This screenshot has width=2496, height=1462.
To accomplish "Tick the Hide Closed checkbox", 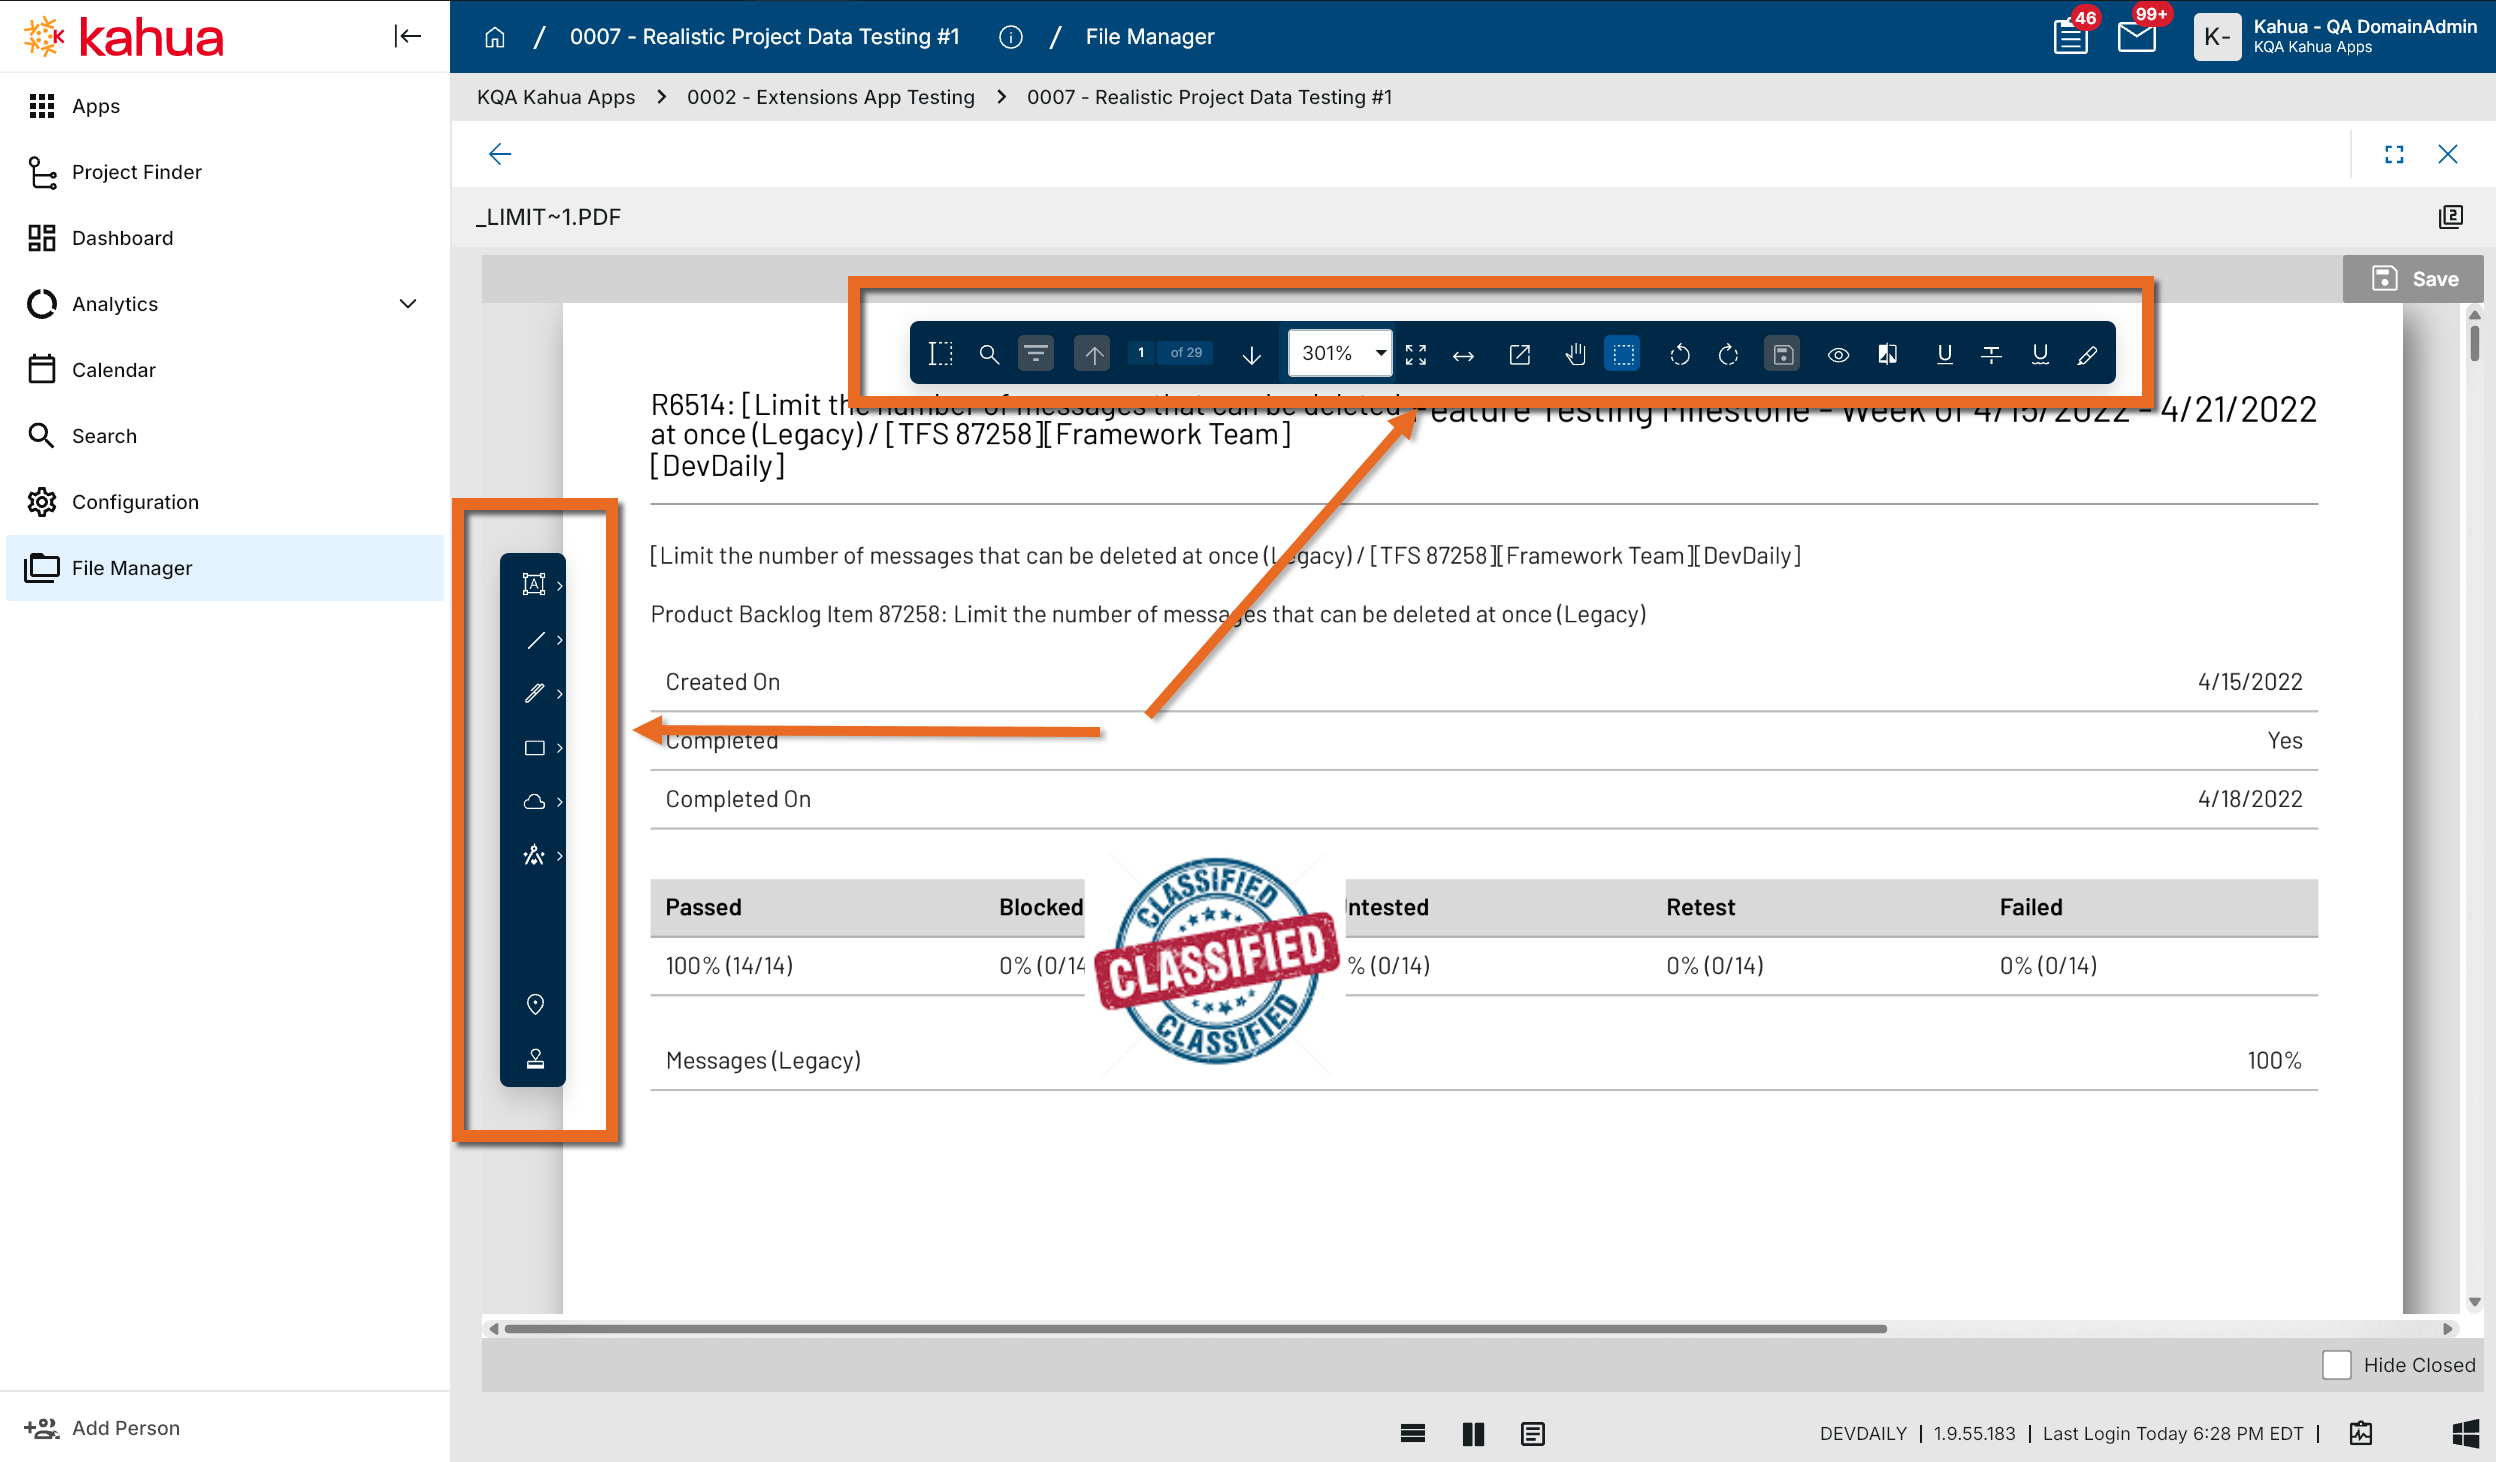I will 2336,1365.
